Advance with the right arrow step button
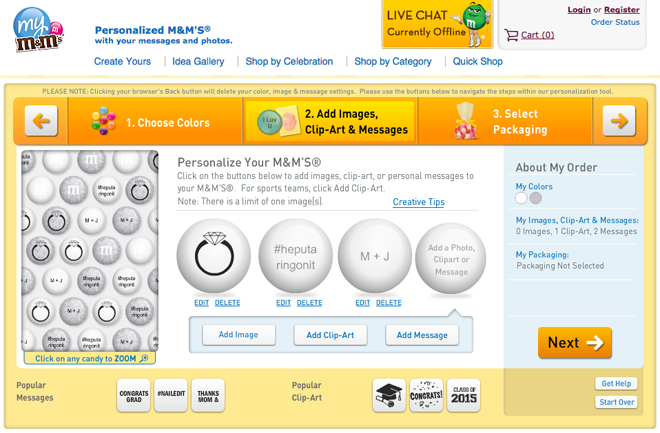The height and width of the screenshot is (433, 660). (x=619, y=121)
